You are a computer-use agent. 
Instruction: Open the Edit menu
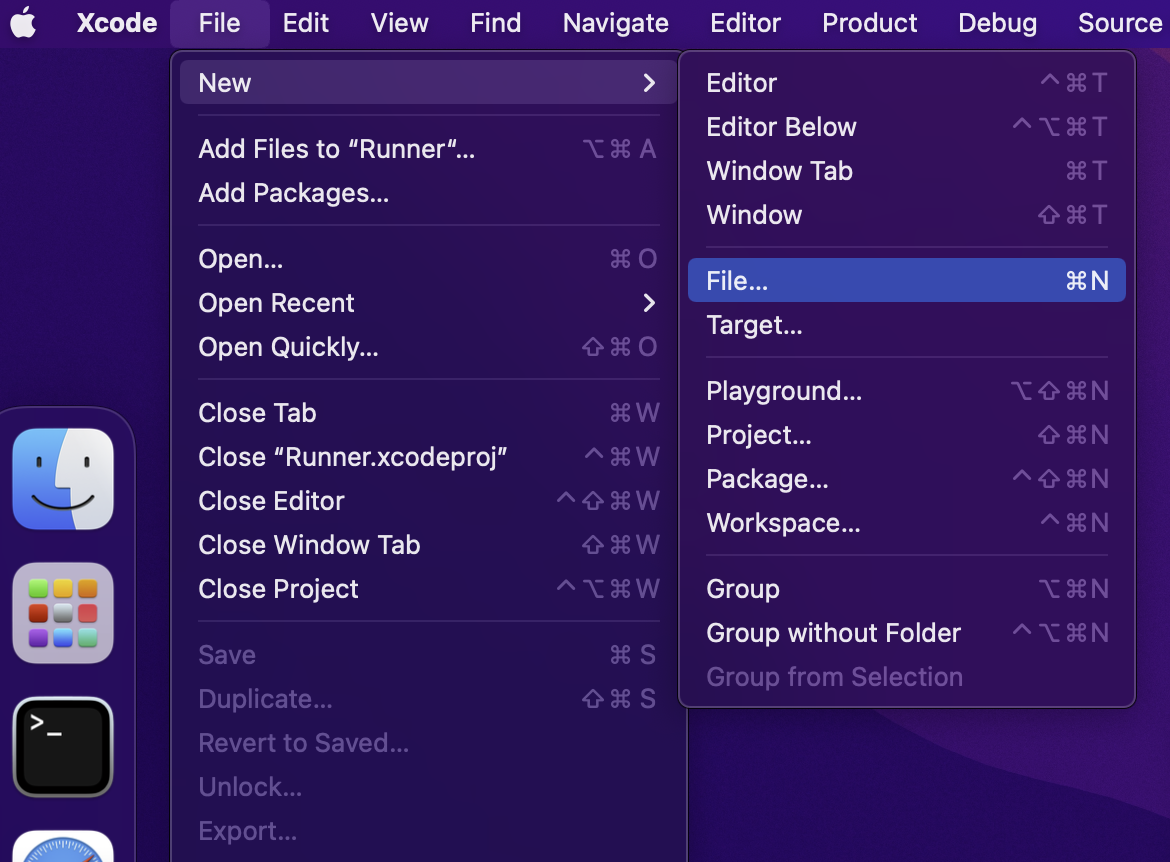coord(306,22)
